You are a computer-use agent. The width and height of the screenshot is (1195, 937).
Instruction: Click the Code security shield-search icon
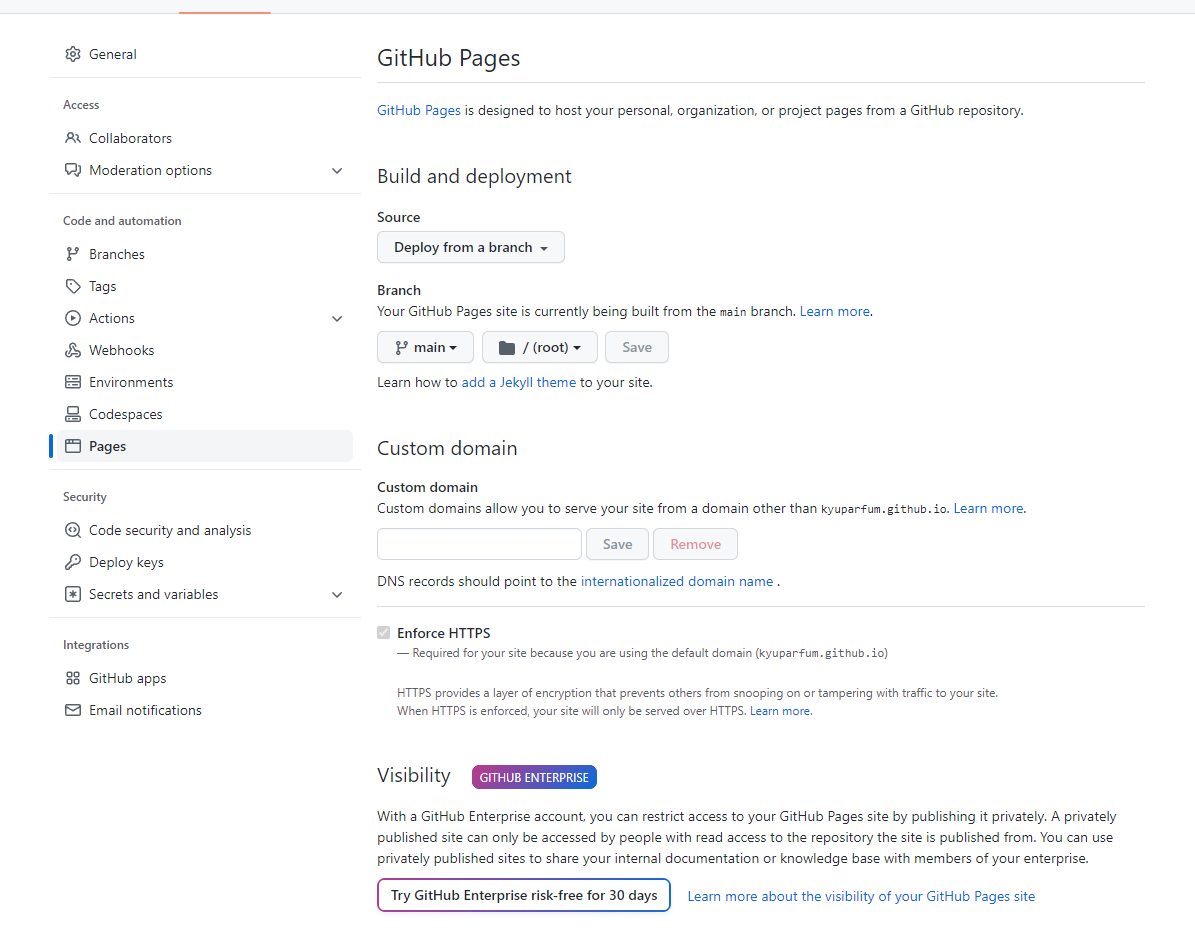click(x=72, y=530)
